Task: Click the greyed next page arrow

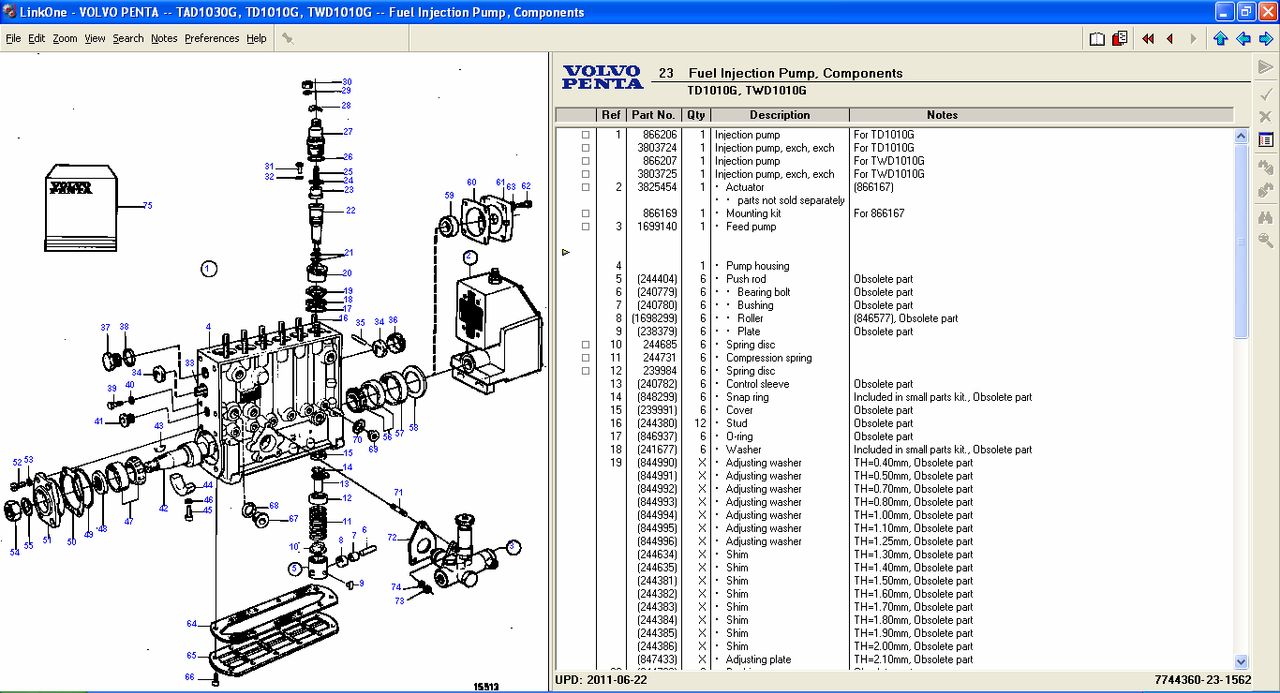Action: click(x=1193, y=39)
